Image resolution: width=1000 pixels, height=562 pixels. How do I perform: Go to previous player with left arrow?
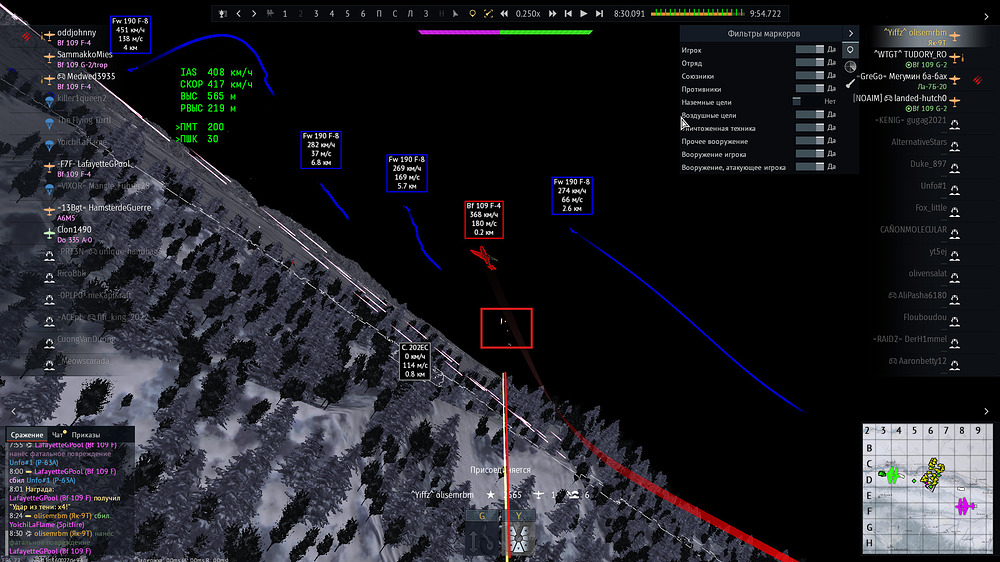[x=239, y=13]
